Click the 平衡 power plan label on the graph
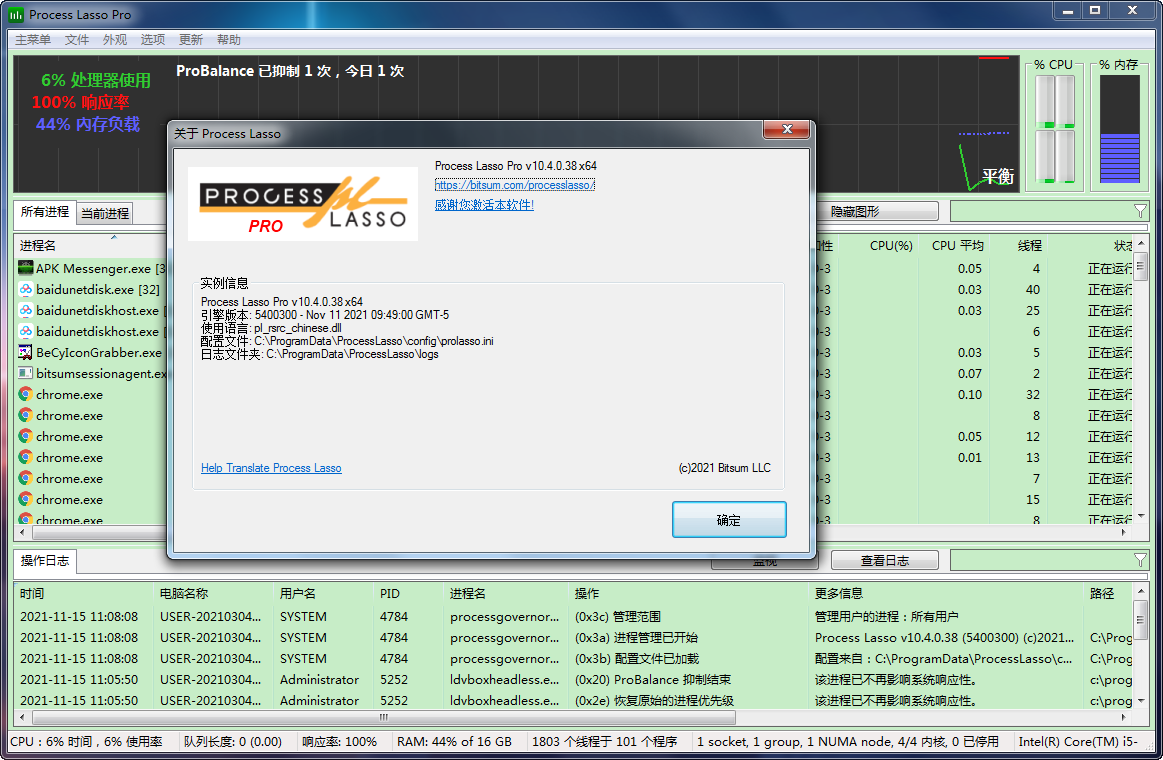This screenshot has width=1163, height=760. [998, 176]
